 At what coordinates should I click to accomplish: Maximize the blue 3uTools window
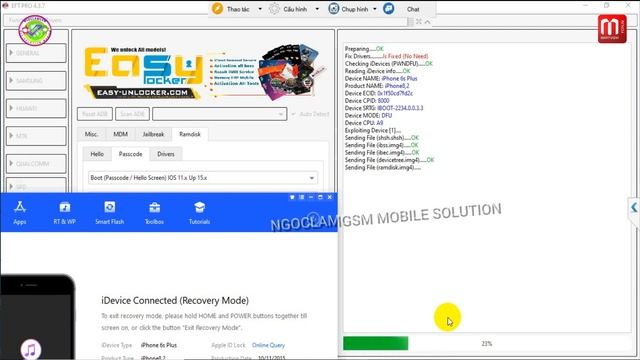(320, 197)
